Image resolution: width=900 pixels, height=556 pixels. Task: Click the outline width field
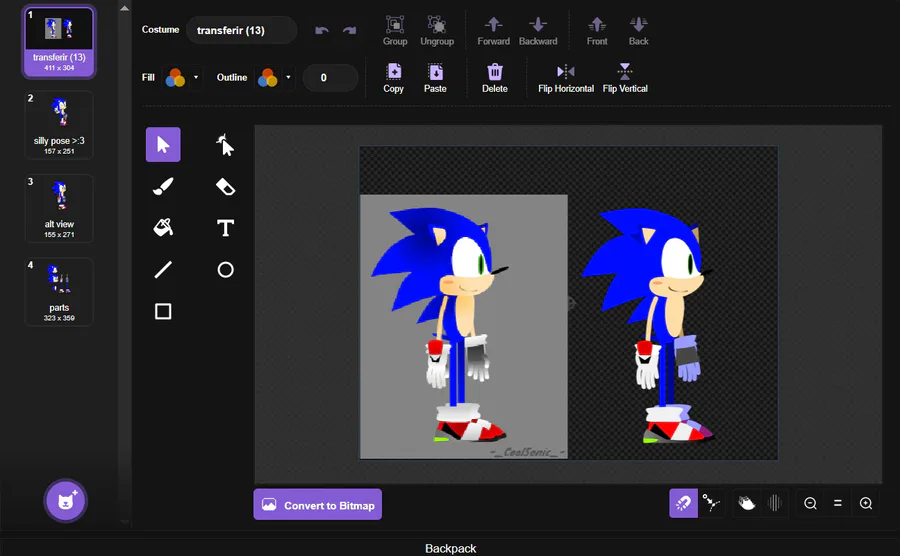pyautogui.click(x=330, y=77)
